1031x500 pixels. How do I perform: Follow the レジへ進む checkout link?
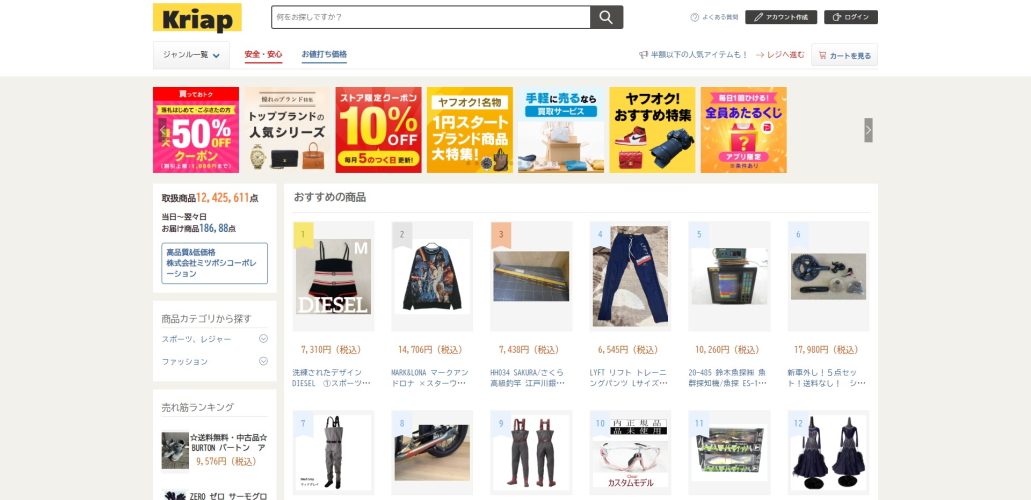pos(780,55)
